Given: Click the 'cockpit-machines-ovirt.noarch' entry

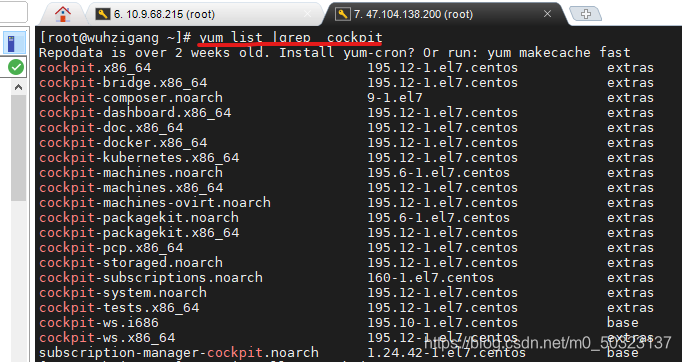Looking at the screenshot, I should pos(155,203).
